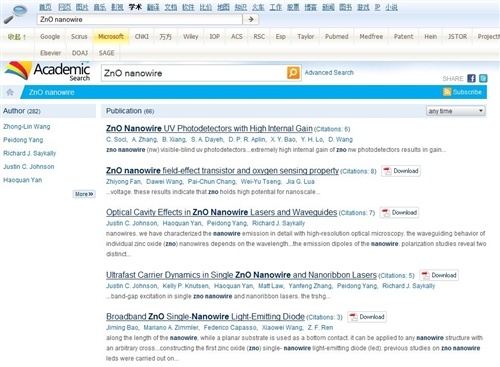The width and height of the screenshot is (500, 367).
Task: Select the CNKI source tab
Action: coord(142,37)
